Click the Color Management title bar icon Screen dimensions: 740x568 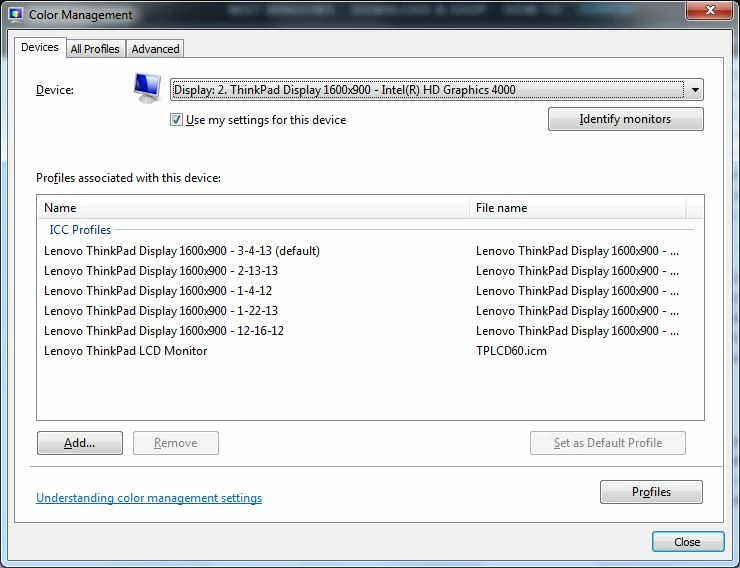coord(16,14)
